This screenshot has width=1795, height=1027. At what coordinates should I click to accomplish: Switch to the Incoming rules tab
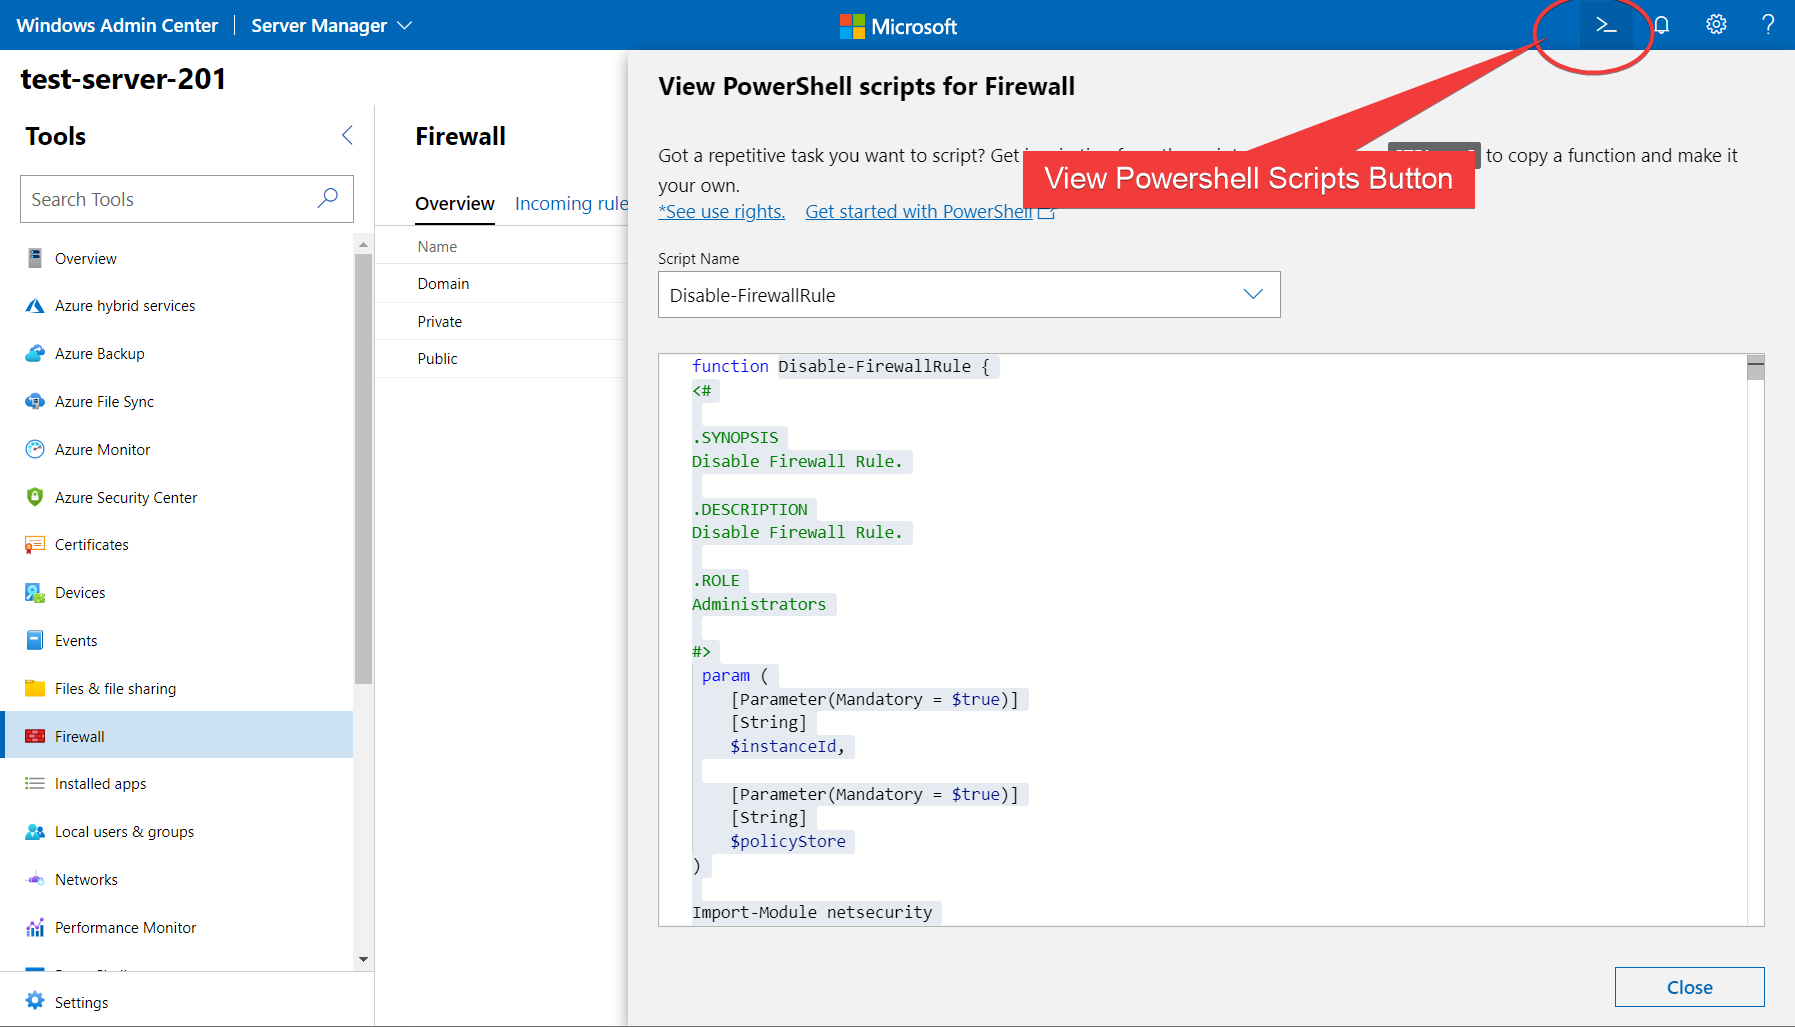(572, 204)
